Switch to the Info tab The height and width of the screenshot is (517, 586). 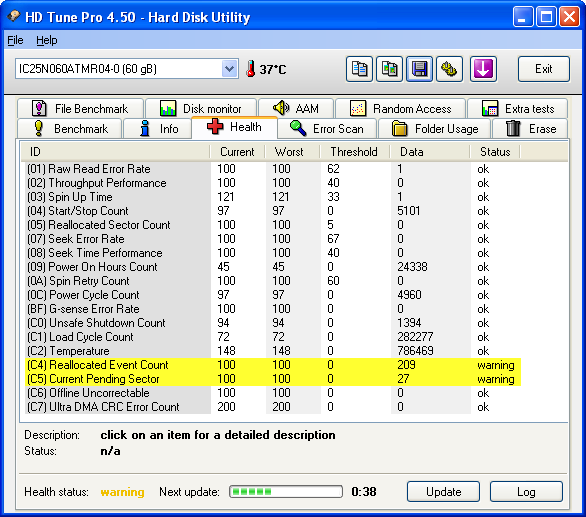pos(157,129)
